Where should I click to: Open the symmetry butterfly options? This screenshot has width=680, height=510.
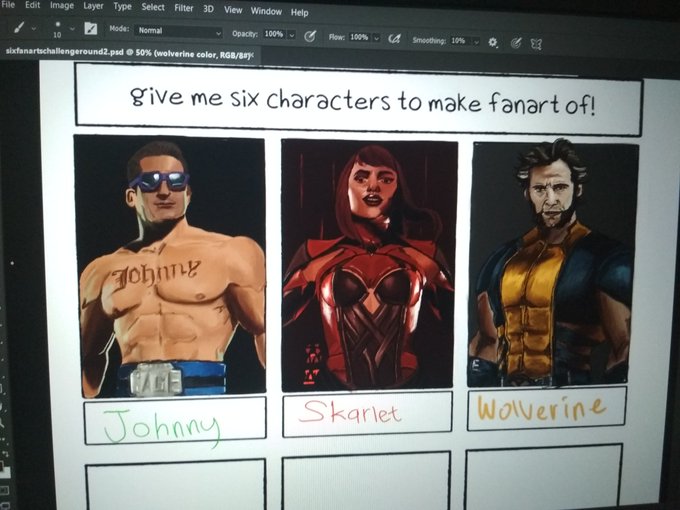coord(536,44)
